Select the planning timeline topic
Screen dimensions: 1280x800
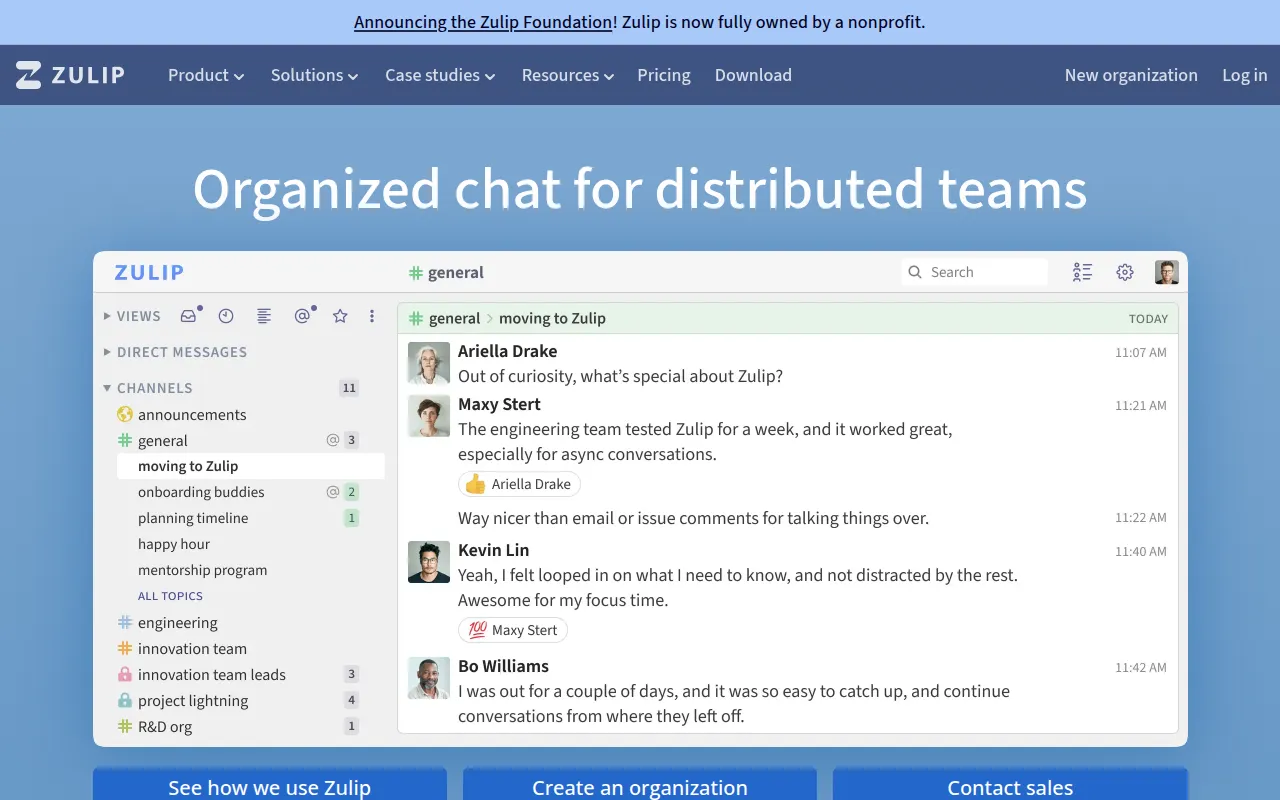pyautogui.click(x=193, y=518)
